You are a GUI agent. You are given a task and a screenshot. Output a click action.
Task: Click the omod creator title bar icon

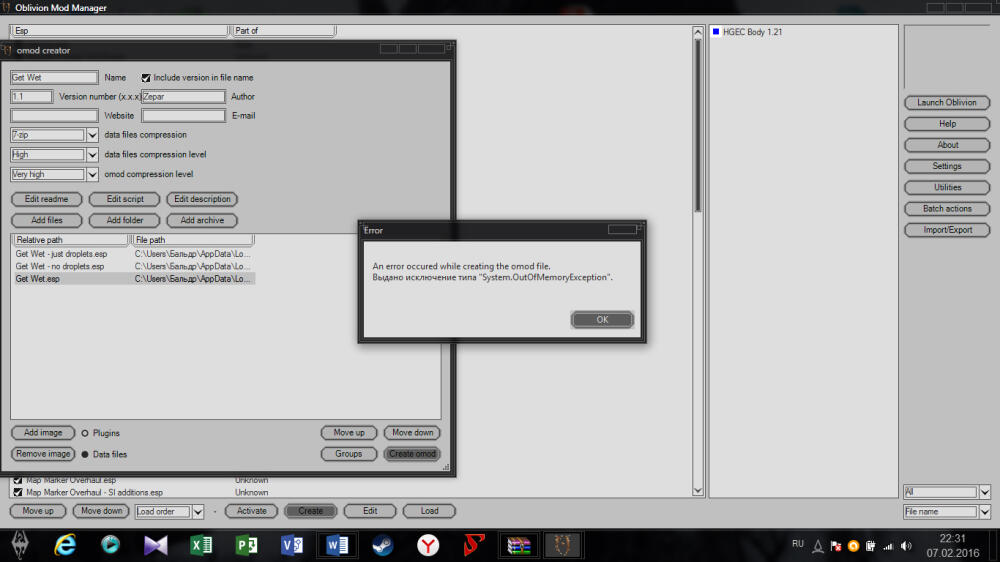coord(7,50)
